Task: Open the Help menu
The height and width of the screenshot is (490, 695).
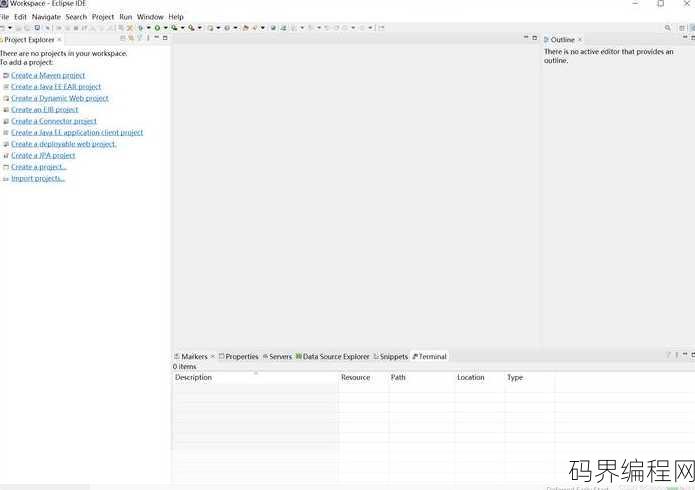Action: tap(176, 17)
